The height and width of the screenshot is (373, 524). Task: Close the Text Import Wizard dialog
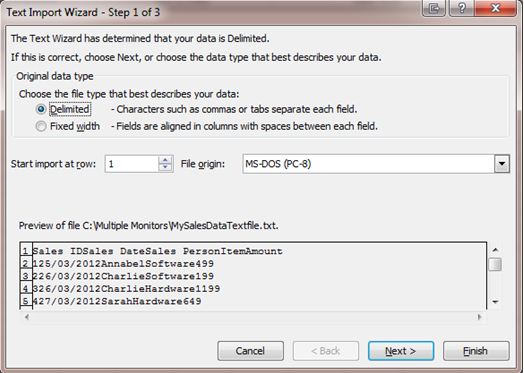click(x=496, y=8)
